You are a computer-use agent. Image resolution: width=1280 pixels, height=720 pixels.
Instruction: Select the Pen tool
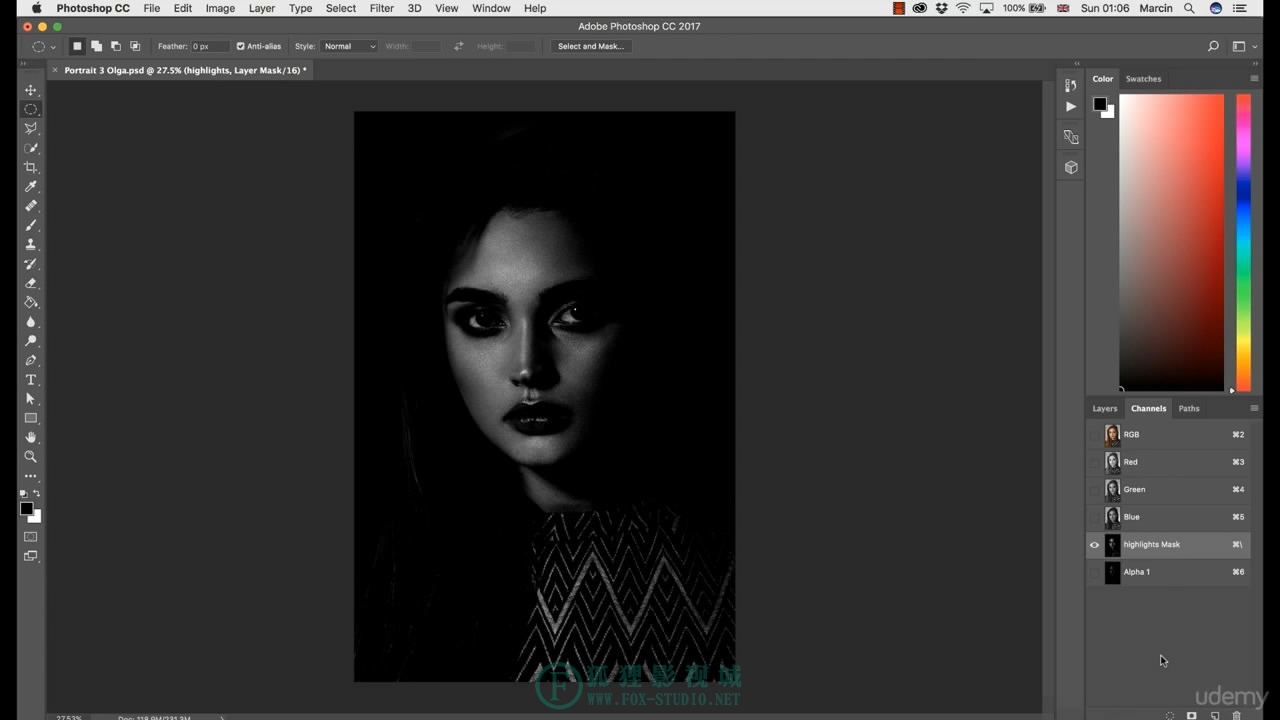coord(31,360)
